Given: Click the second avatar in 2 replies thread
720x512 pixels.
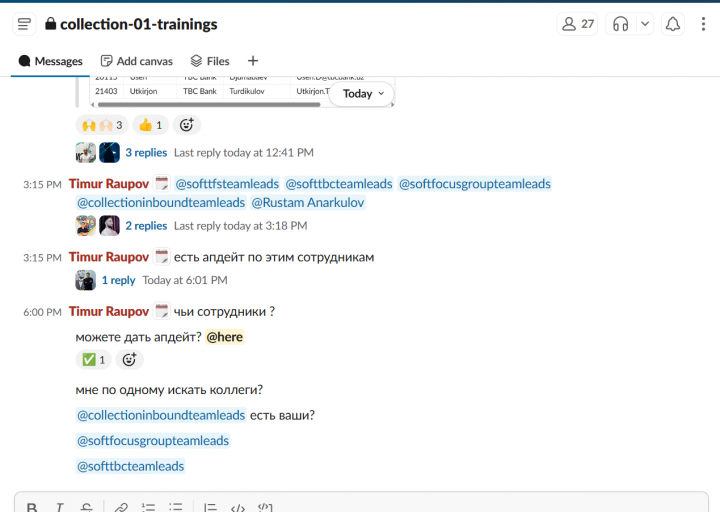Looking at the screenshot, I should tap(109, 226).
